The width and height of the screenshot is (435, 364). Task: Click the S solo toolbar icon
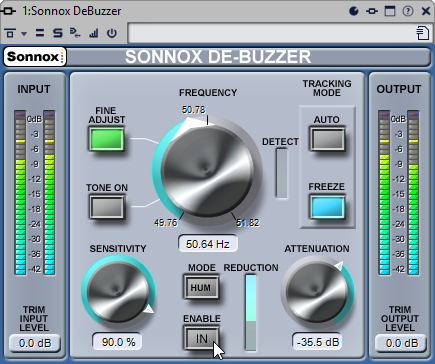coord(58,33)
